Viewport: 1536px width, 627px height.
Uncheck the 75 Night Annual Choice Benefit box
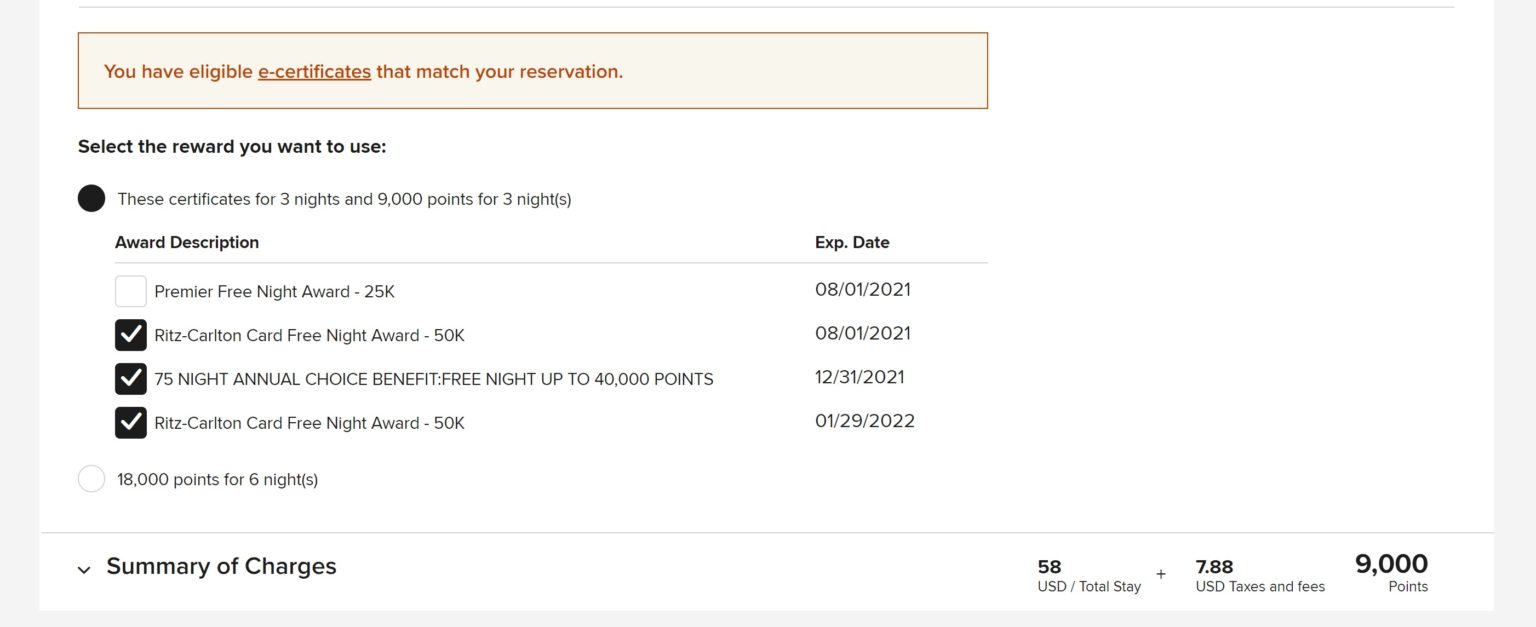(131, 379)
